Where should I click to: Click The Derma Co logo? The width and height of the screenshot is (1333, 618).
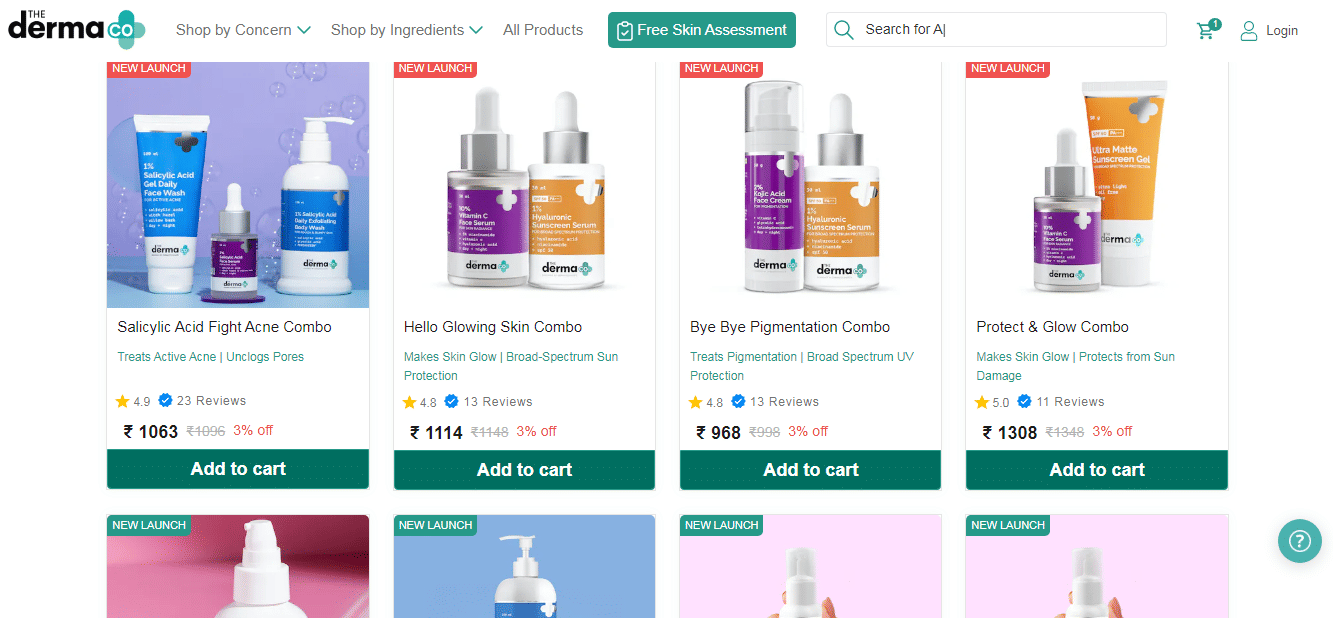(x=75, y=29)
